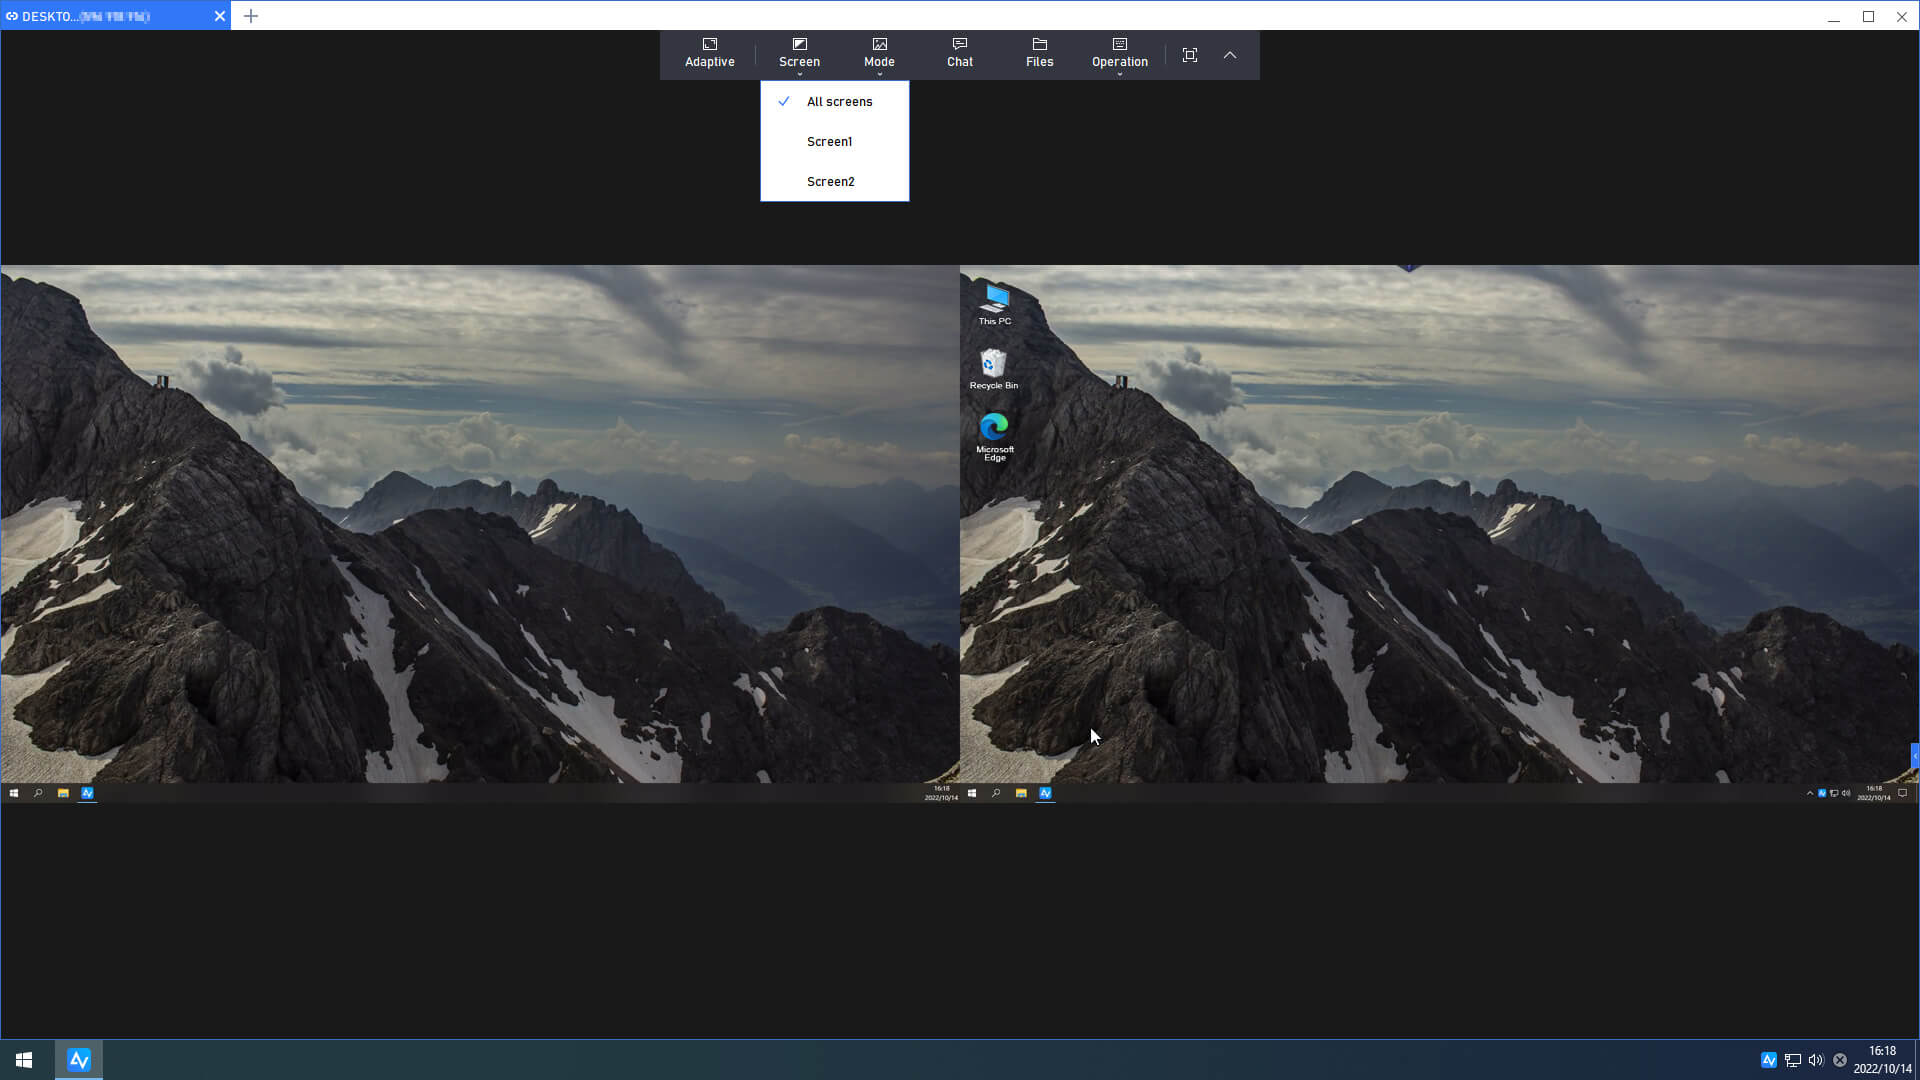Open the local Windows Start menu
Image resolution: width=1920 pixels, height=1080 pixels.
pyautogui.click(x=24, y=1059)
